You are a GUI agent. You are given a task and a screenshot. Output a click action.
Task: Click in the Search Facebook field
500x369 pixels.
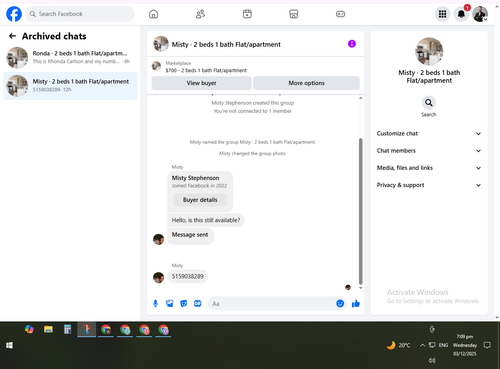(80, 14)
